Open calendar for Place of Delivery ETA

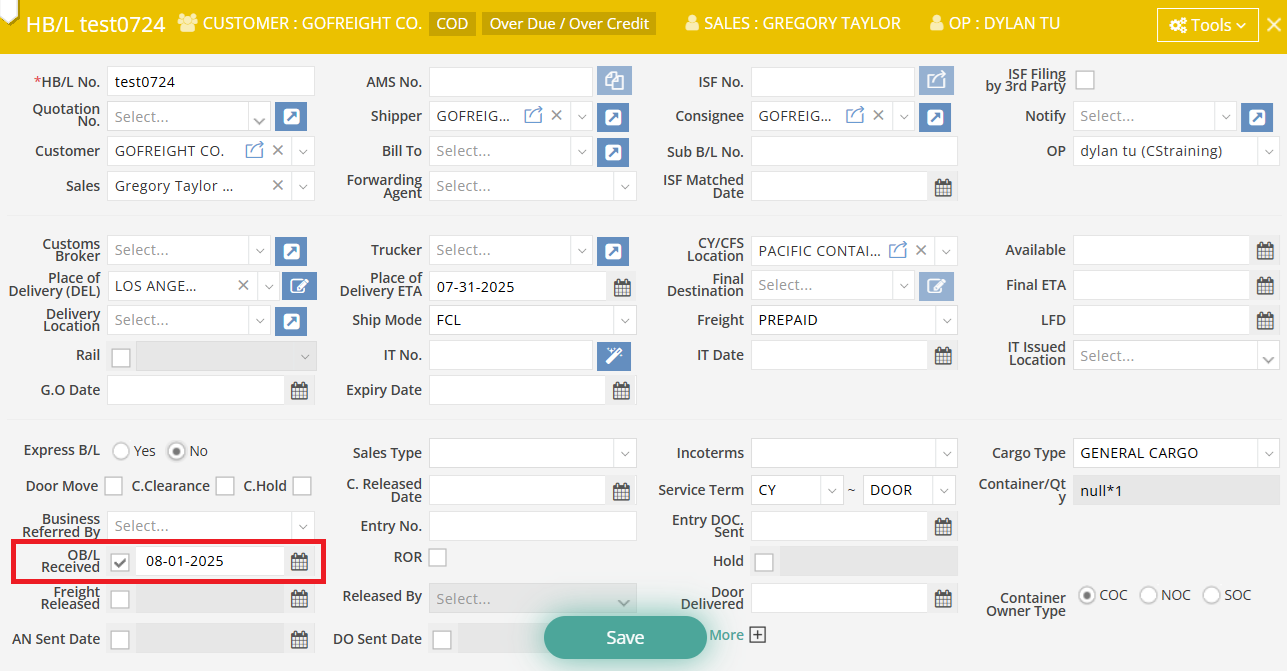(x=622, y=287)
